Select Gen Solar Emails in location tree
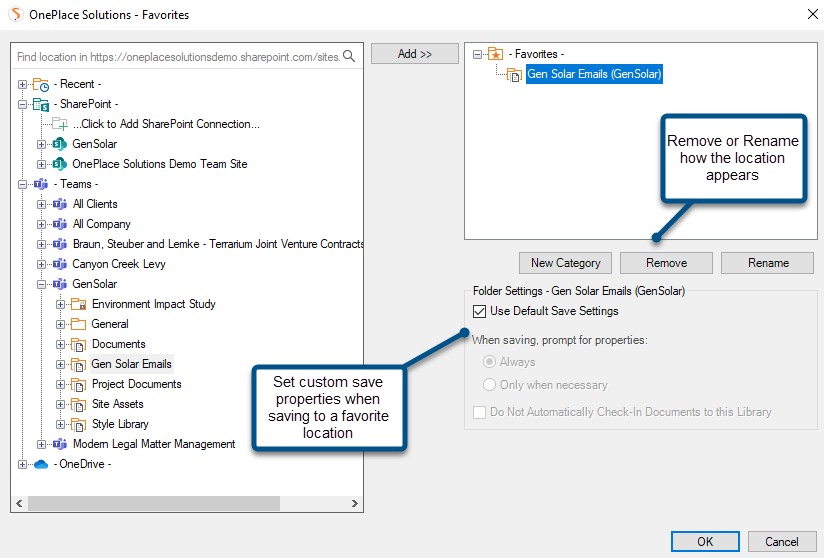 (x=131, y=364)
